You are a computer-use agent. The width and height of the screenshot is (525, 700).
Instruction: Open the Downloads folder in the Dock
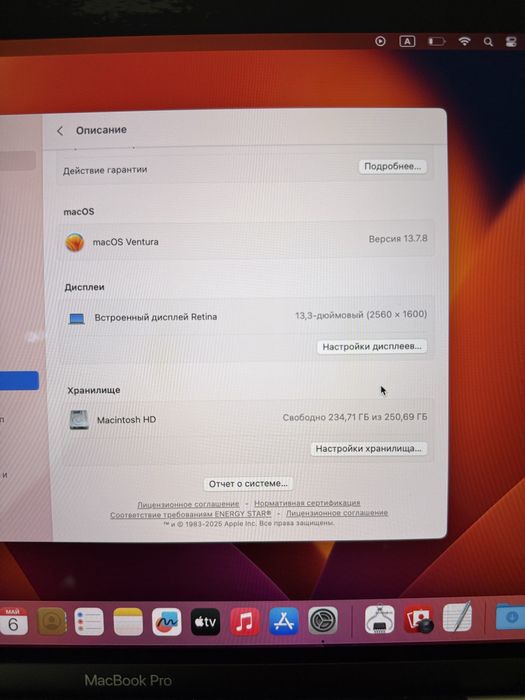pos(511,617)
